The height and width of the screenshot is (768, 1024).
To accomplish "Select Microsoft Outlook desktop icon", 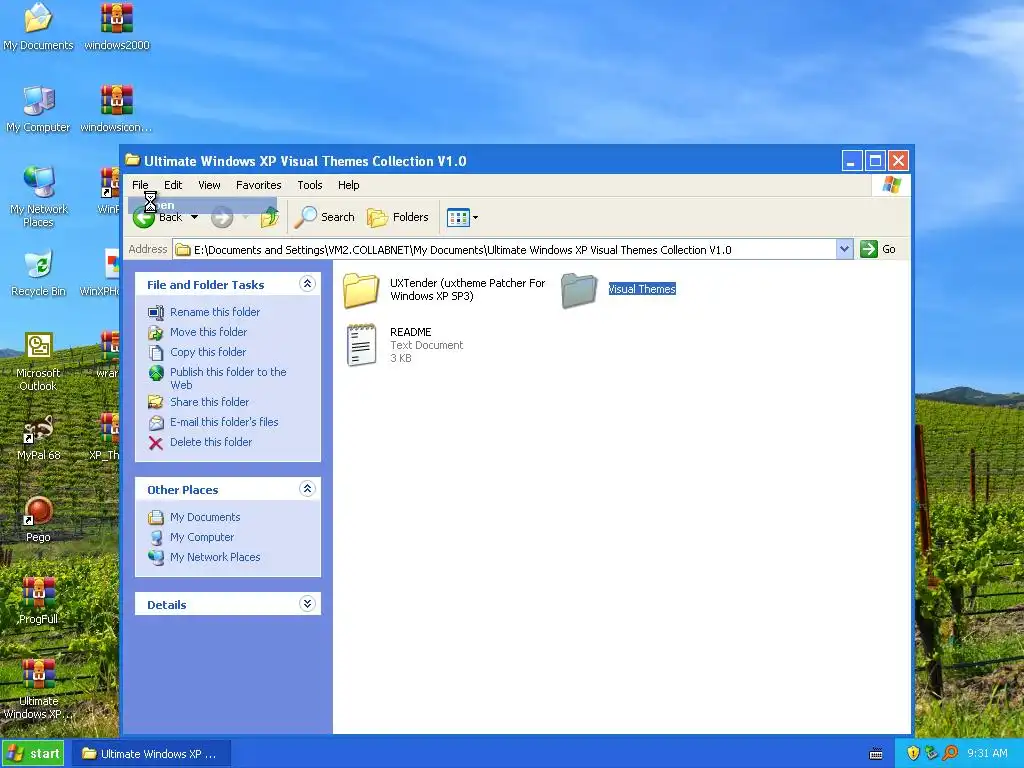I will (x=39, y=346).
